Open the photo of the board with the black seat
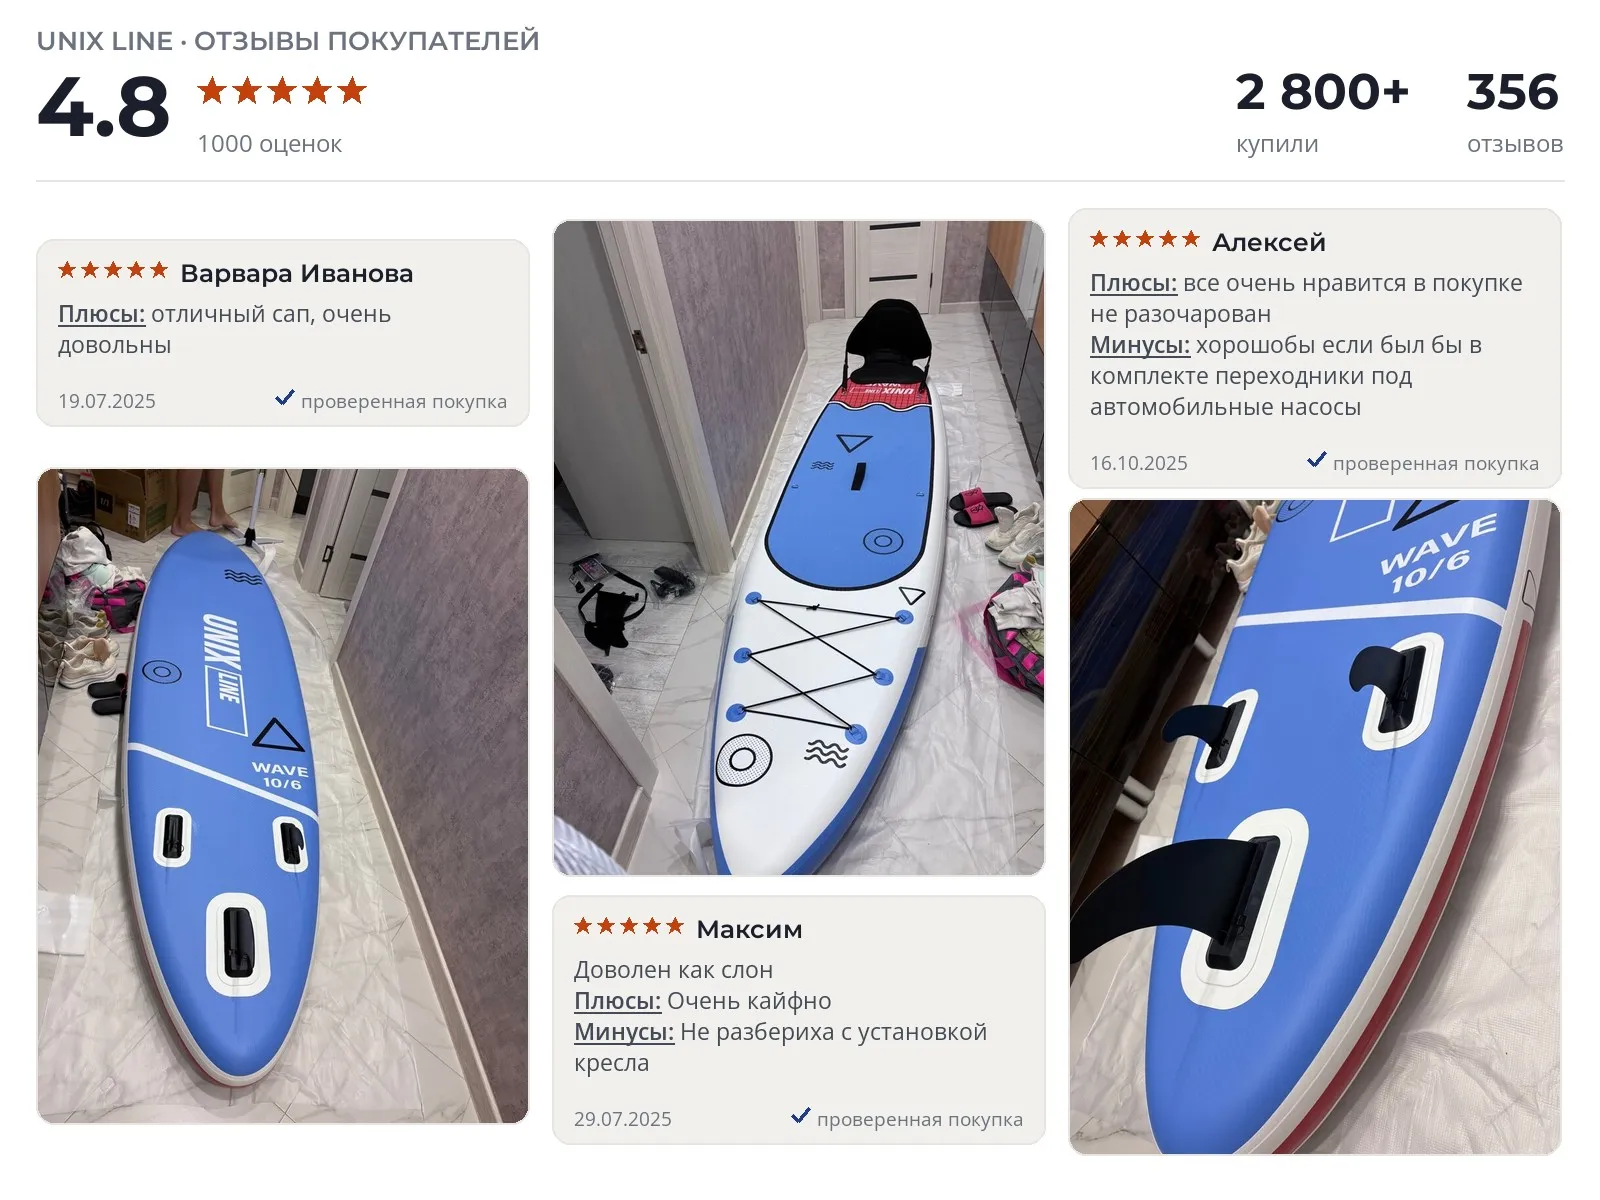Screen dimensions: 1600x1200 tap(799, 548)
